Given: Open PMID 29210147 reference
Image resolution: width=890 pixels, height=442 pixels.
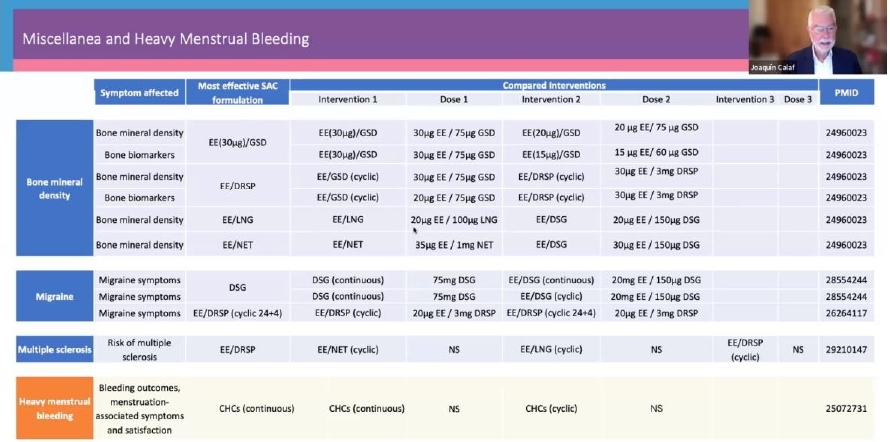Looking at the screenshot, I should point(847,351).
